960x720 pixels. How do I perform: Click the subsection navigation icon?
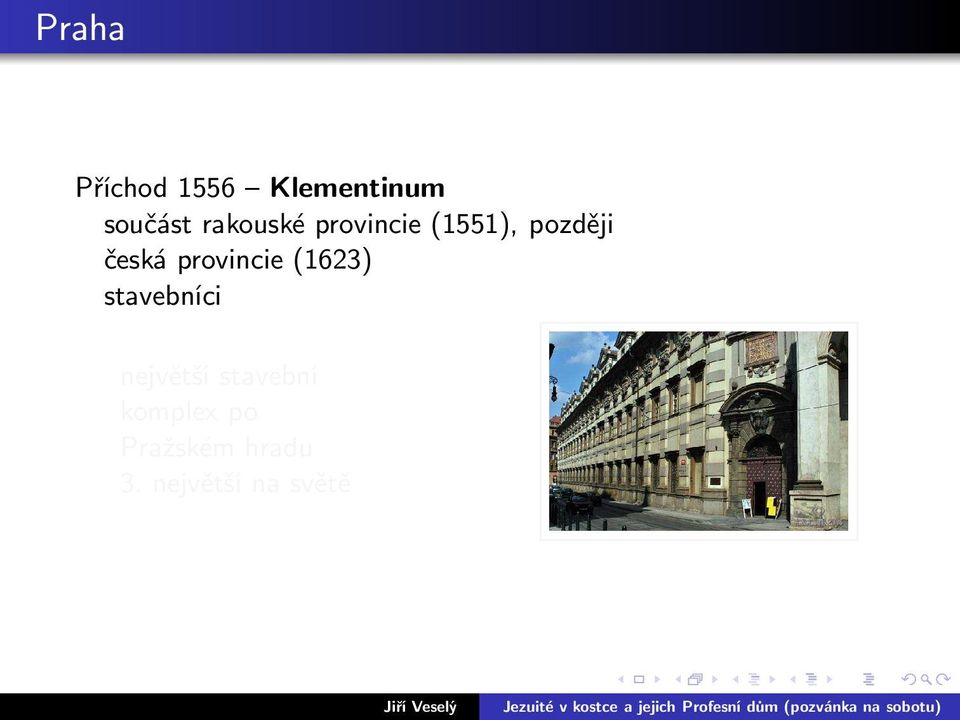pyautogui.click(x=754, y=679)
